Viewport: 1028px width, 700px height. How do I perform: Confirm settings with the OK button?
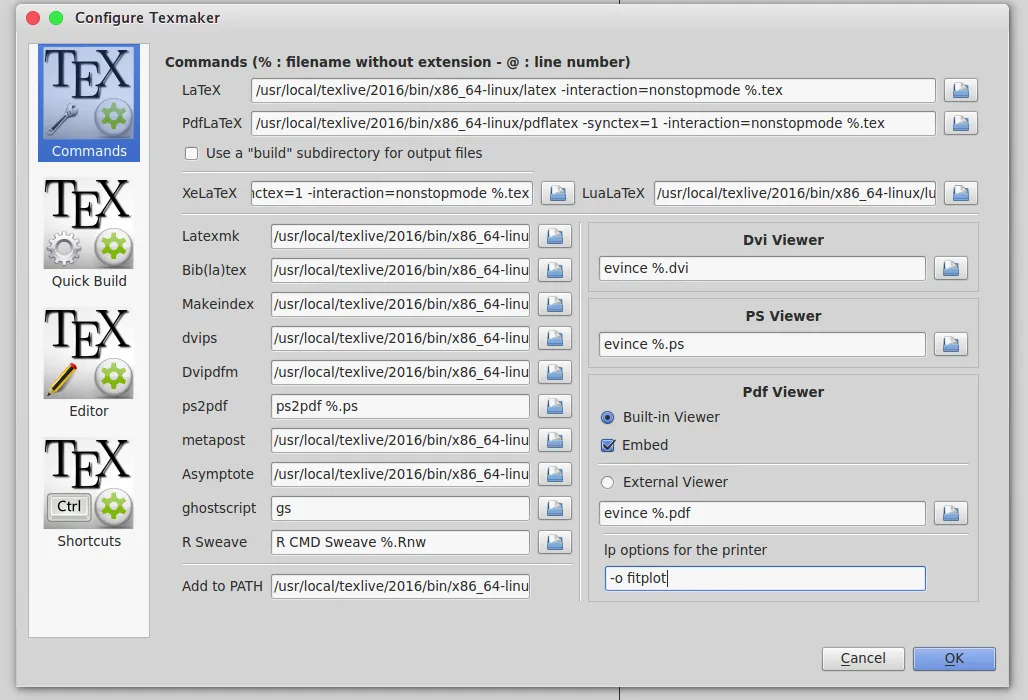point(954,659)
